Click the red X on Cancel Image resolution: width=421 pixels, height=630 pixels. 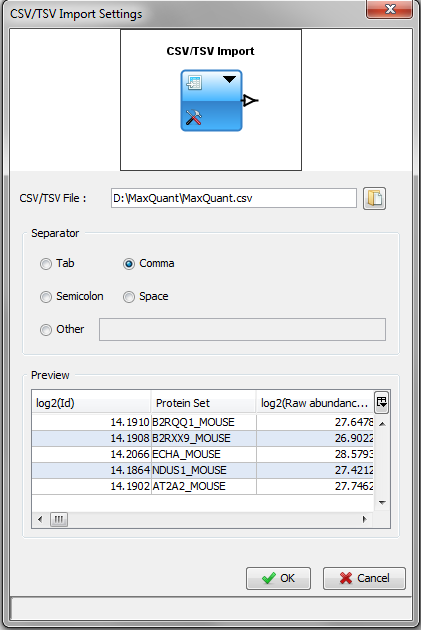pyautogui.click(x=345, y=578)
